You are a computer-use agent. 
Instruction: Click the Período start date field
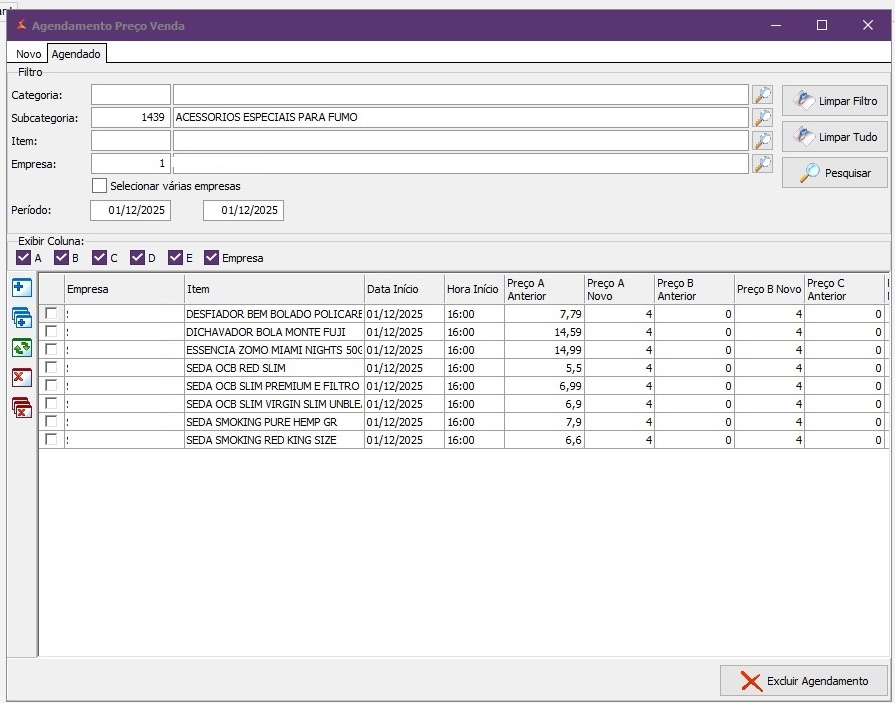point(130,211)
